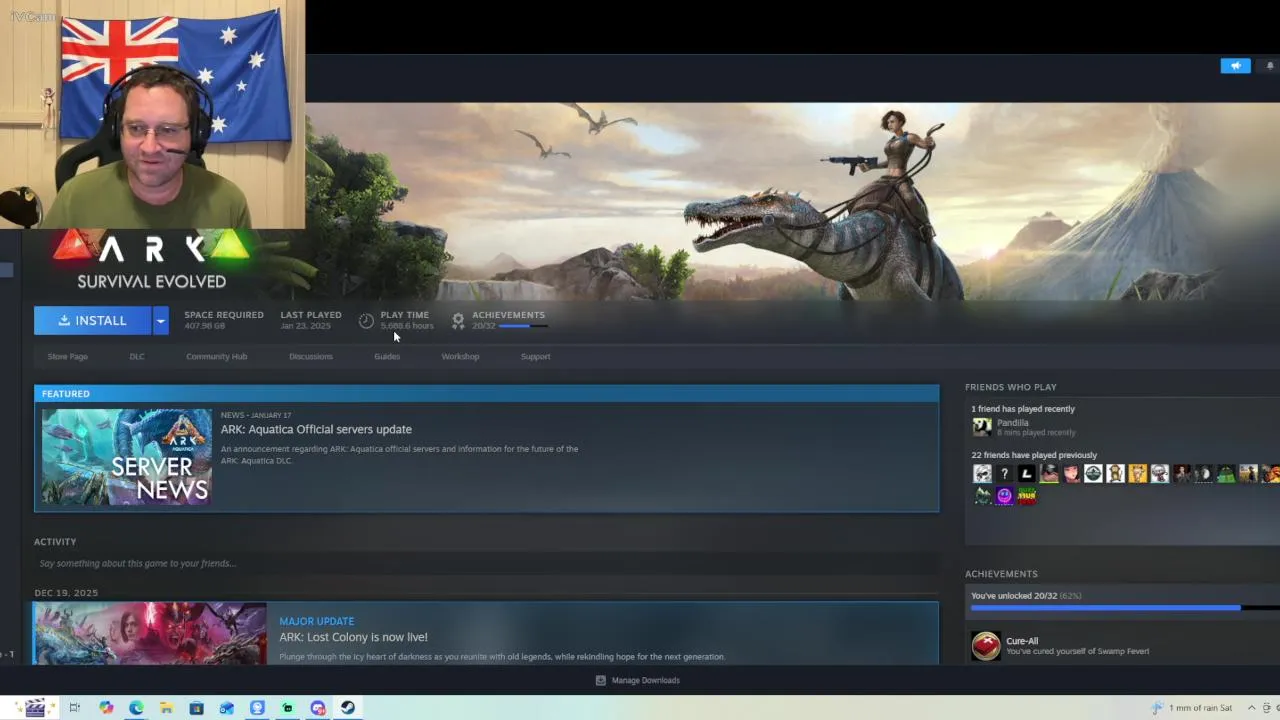Click the play time clock icon
Viewport: 1280px width, 720px height.
(366, 321)
